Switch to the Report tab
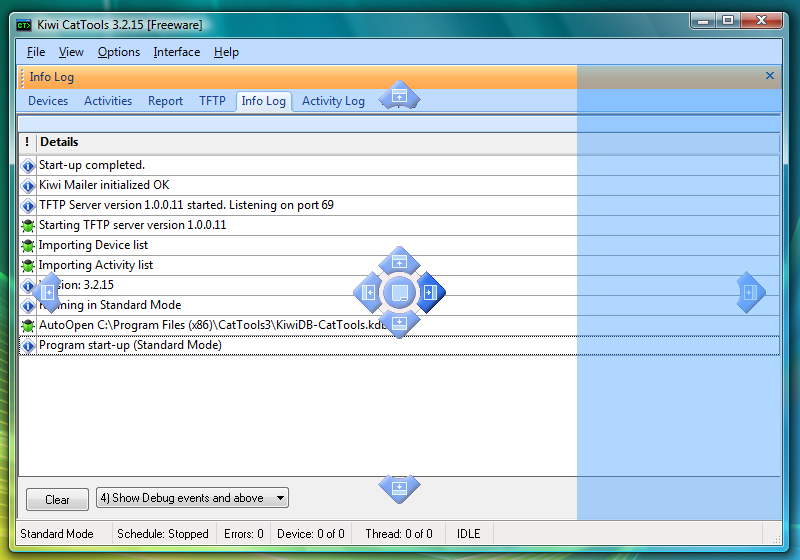Screen dimensions: 800x560 (165, 101)
